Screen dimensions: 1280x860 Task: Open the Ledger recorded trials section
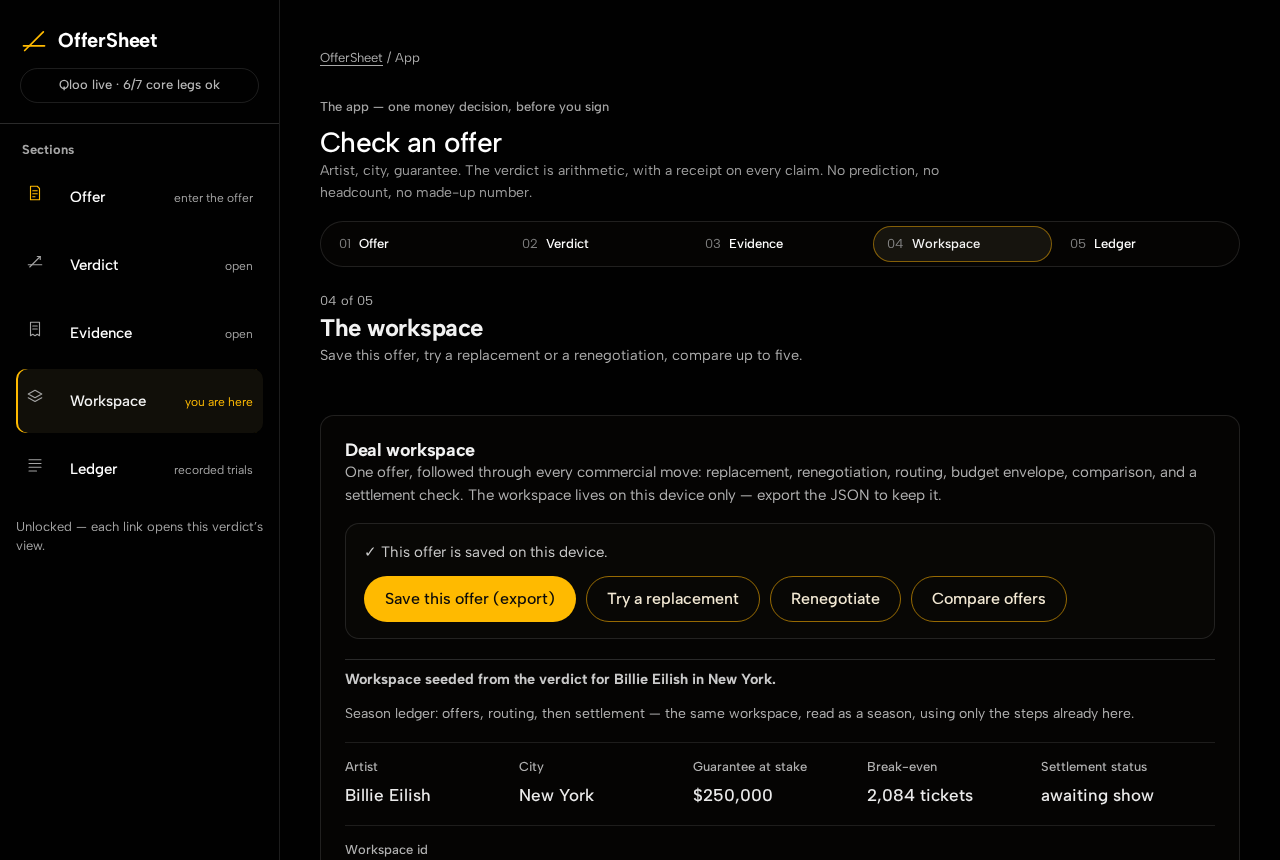140,469
